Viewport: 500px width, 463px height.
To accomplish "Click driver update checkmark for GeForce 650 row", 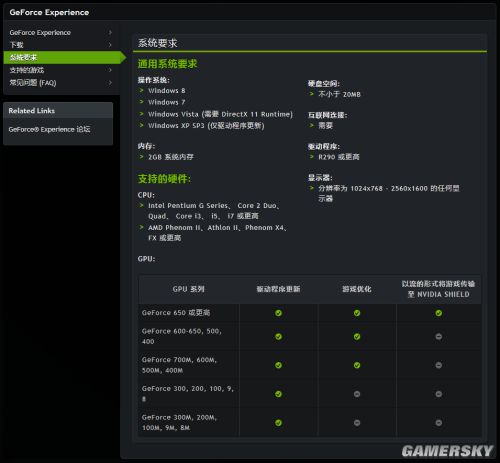I will coord(278,313).
